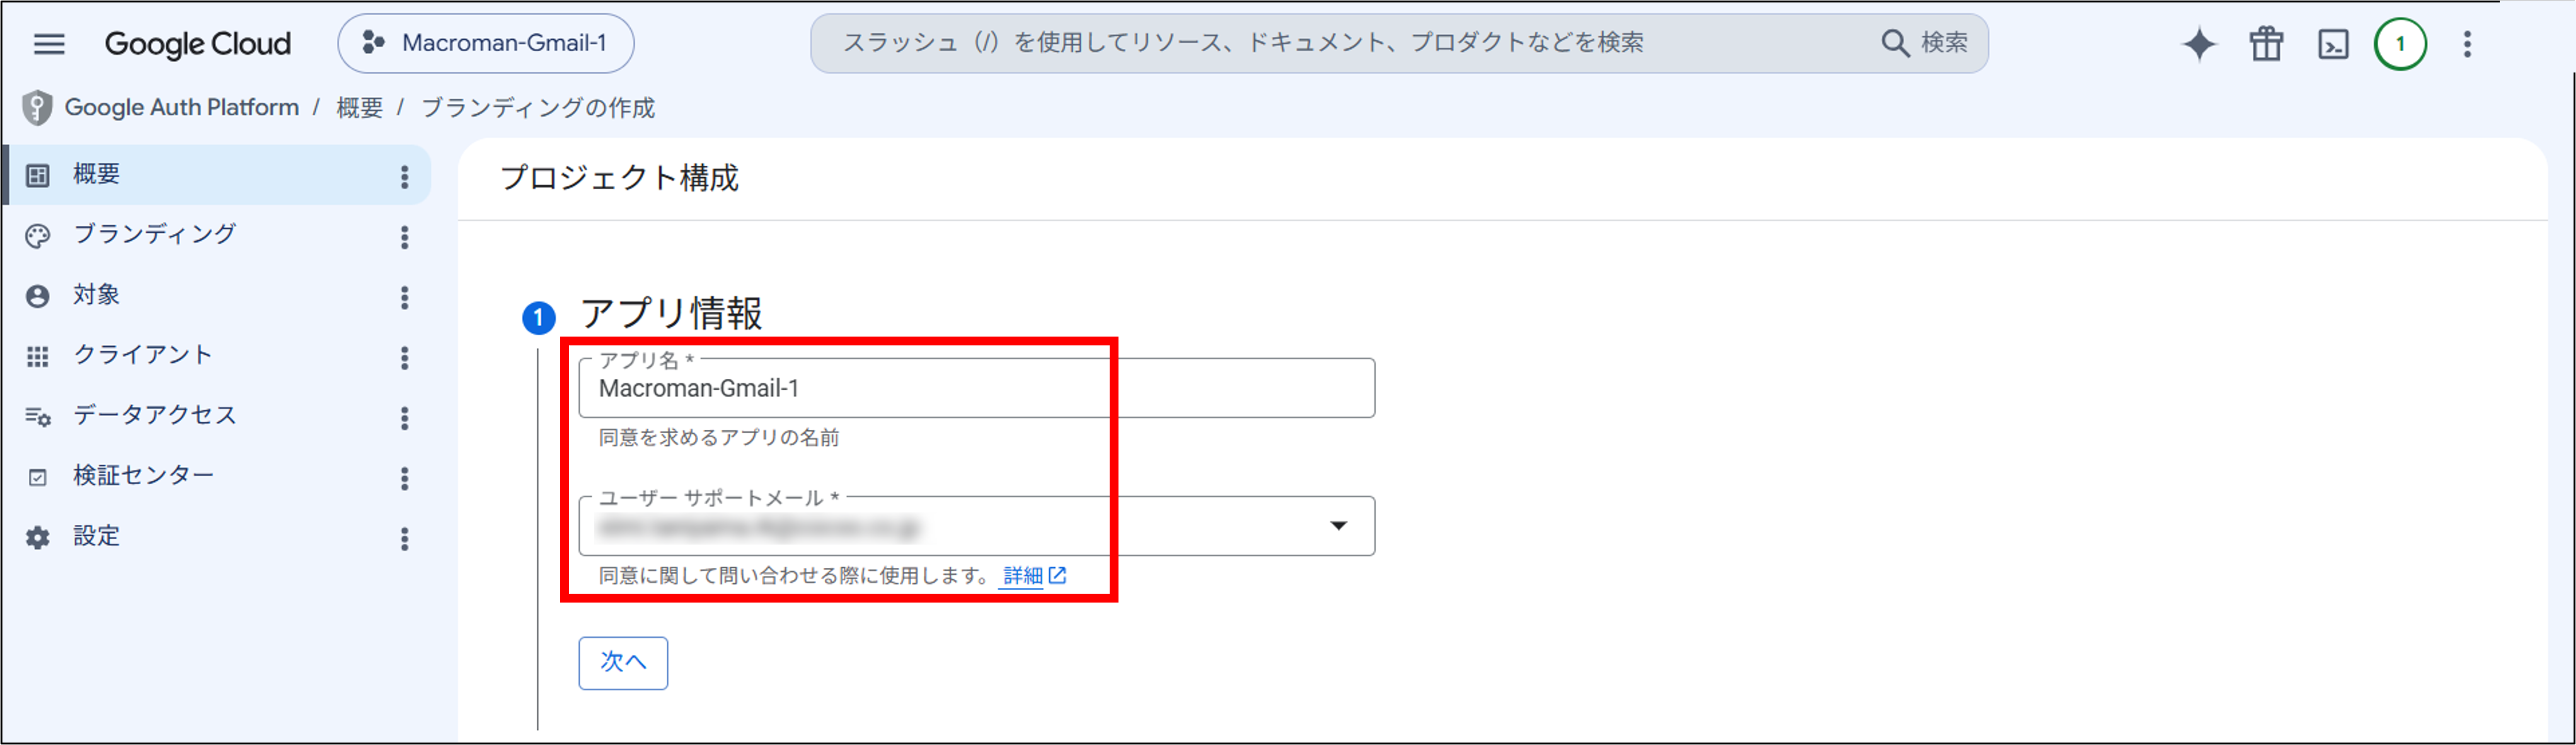The width and height of the screenshot is (2576, 745).
Task: Click the 概要 dashboard icon
Action: [x=37, y=176]
